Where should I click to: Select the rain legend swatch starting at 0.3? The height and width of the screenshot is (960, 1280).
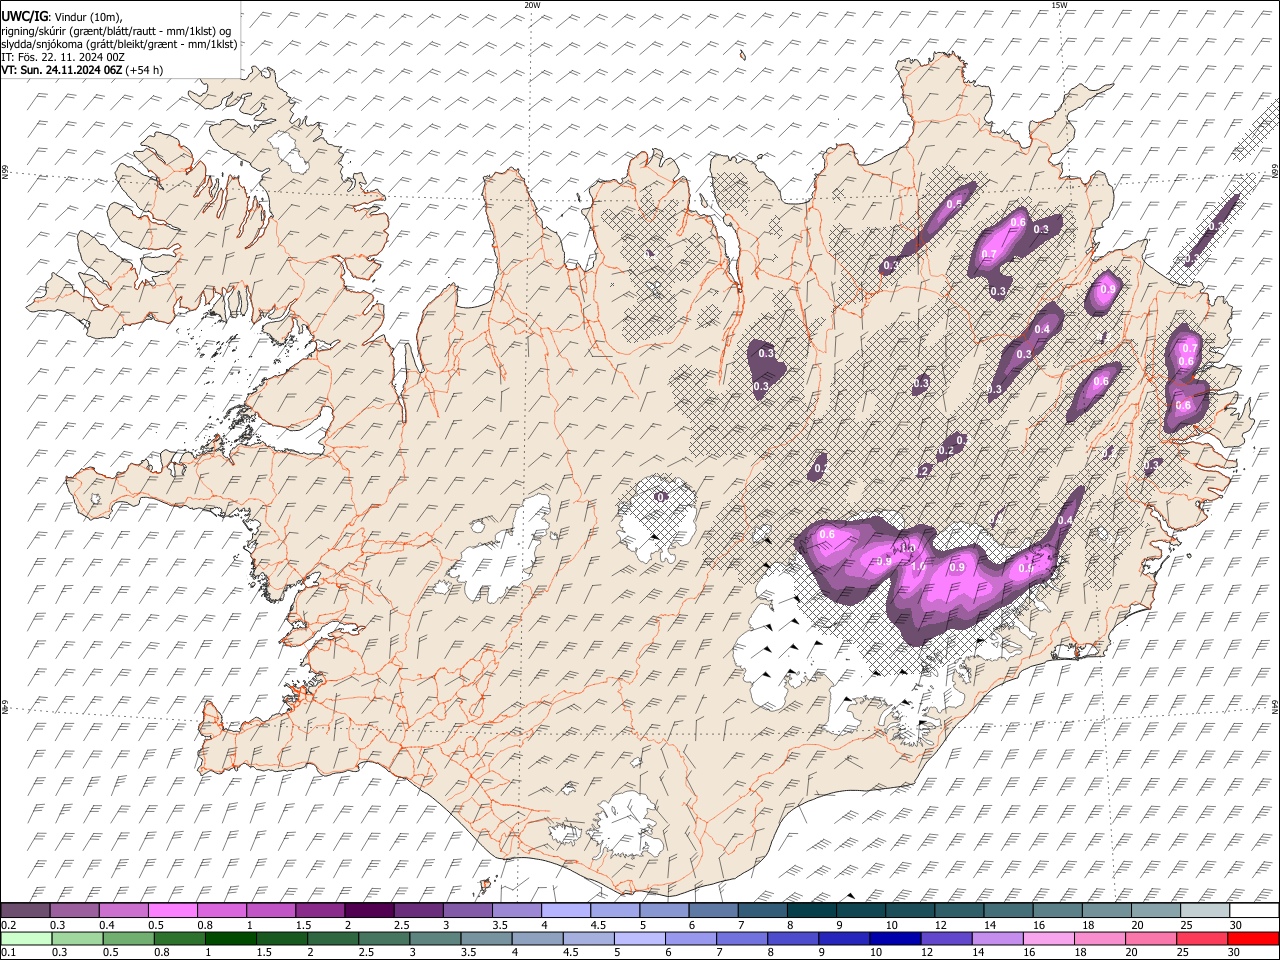point(76,938)
